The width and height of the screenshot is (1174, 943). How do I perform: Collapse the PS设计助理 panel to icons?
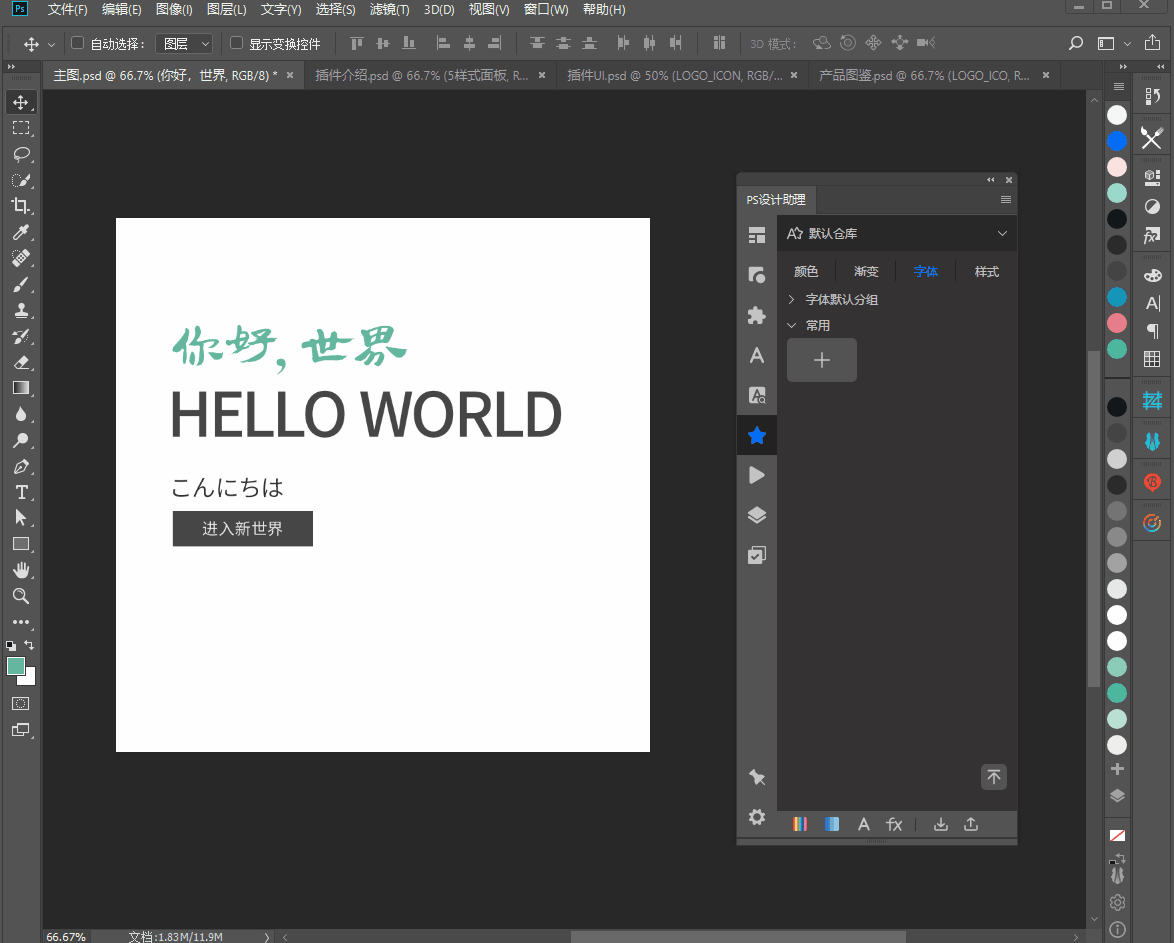991,180
